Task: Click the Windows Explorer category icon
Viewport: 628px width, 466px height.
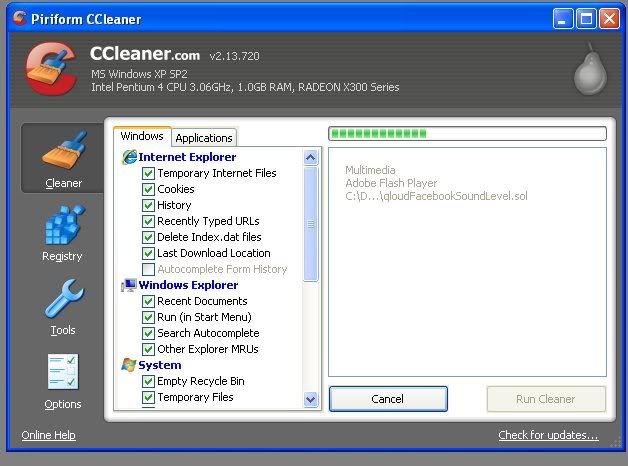Action: 129,285
